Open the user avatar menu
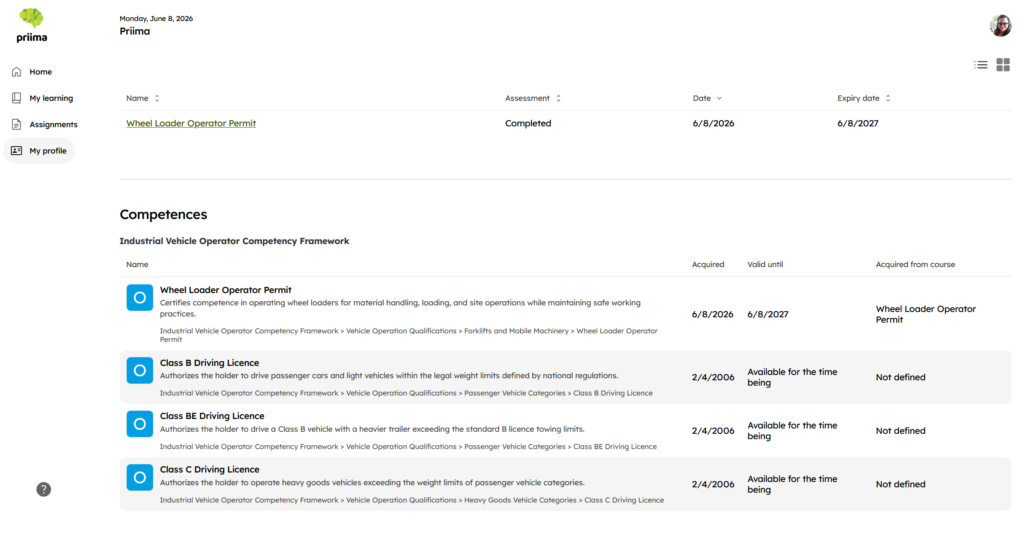This screenshot has width=1024, height=533. tap(1000, 25)
